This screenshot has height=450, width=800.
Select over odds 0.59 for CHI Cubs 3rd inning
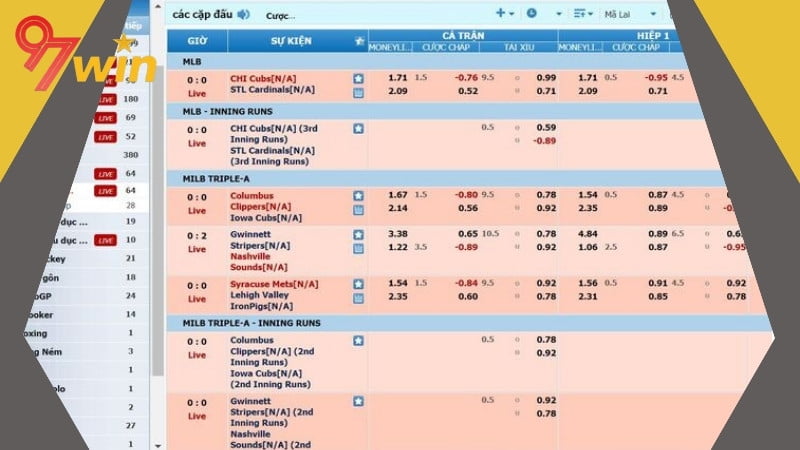pos(546,128)
